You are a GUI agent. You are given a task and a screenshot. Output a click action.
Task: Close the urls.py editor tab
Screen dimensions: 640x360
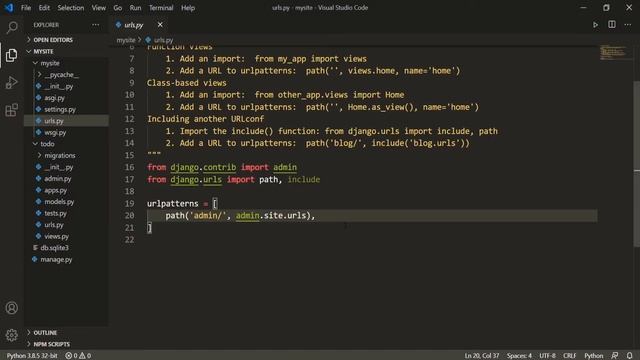click(160, 25)
